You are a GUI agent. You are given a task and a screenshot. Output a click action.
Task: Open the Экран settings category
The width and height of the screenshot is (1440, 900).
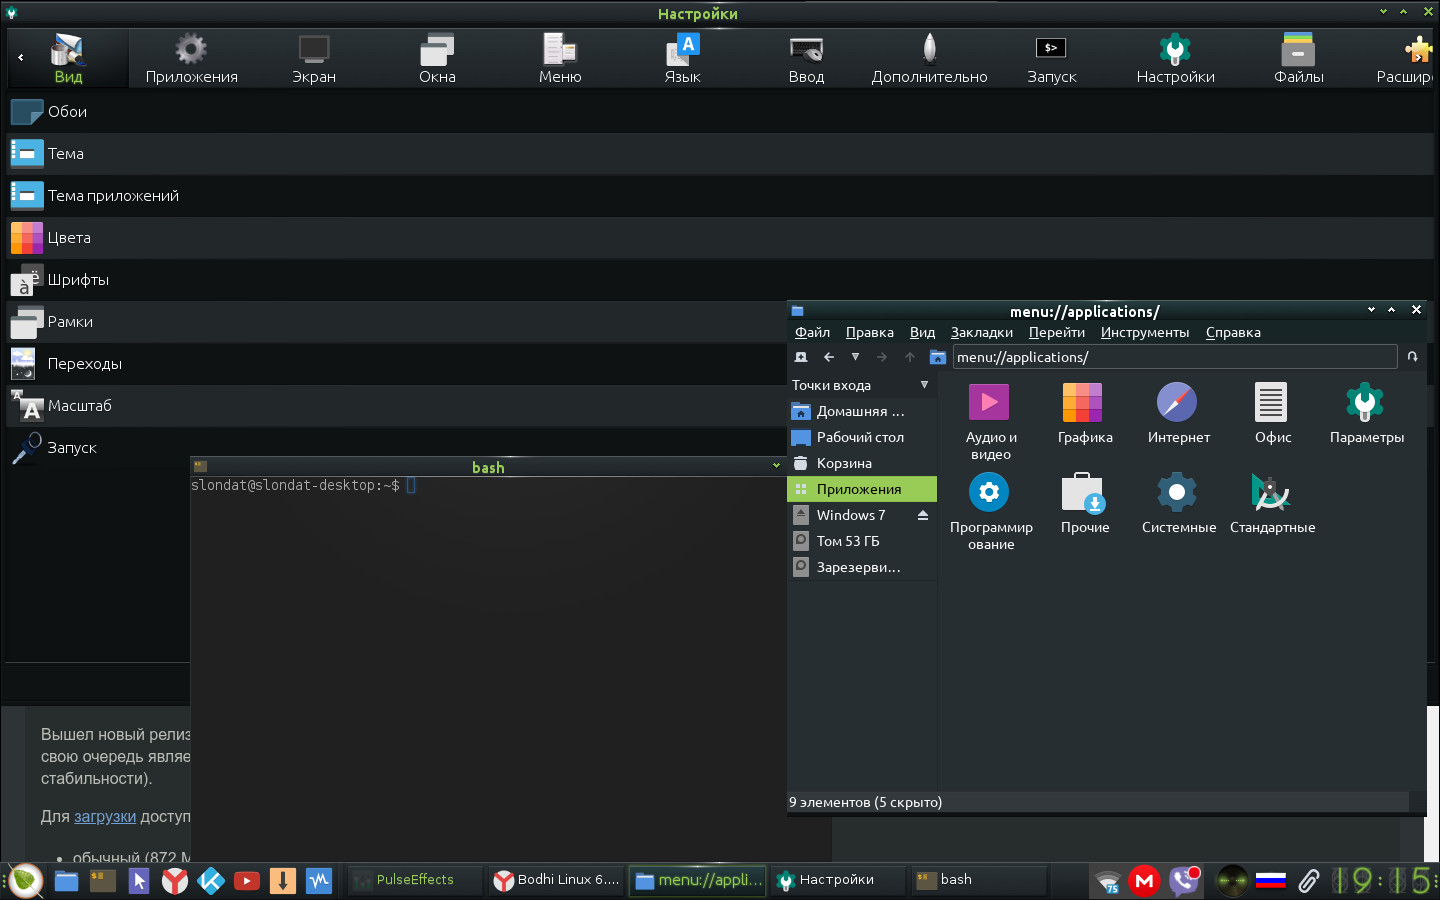(x=314, y=58)
